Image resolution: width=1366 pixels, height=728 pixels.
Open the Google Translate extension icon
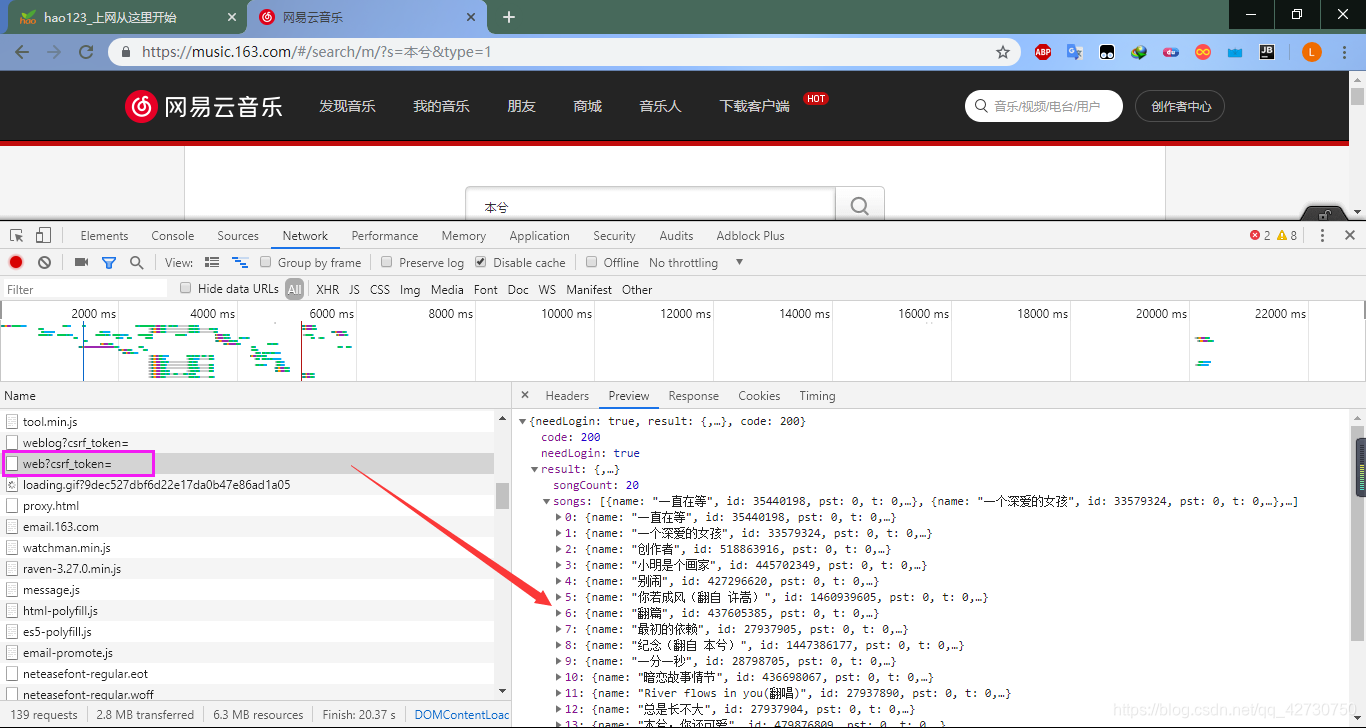[1075, 52]
